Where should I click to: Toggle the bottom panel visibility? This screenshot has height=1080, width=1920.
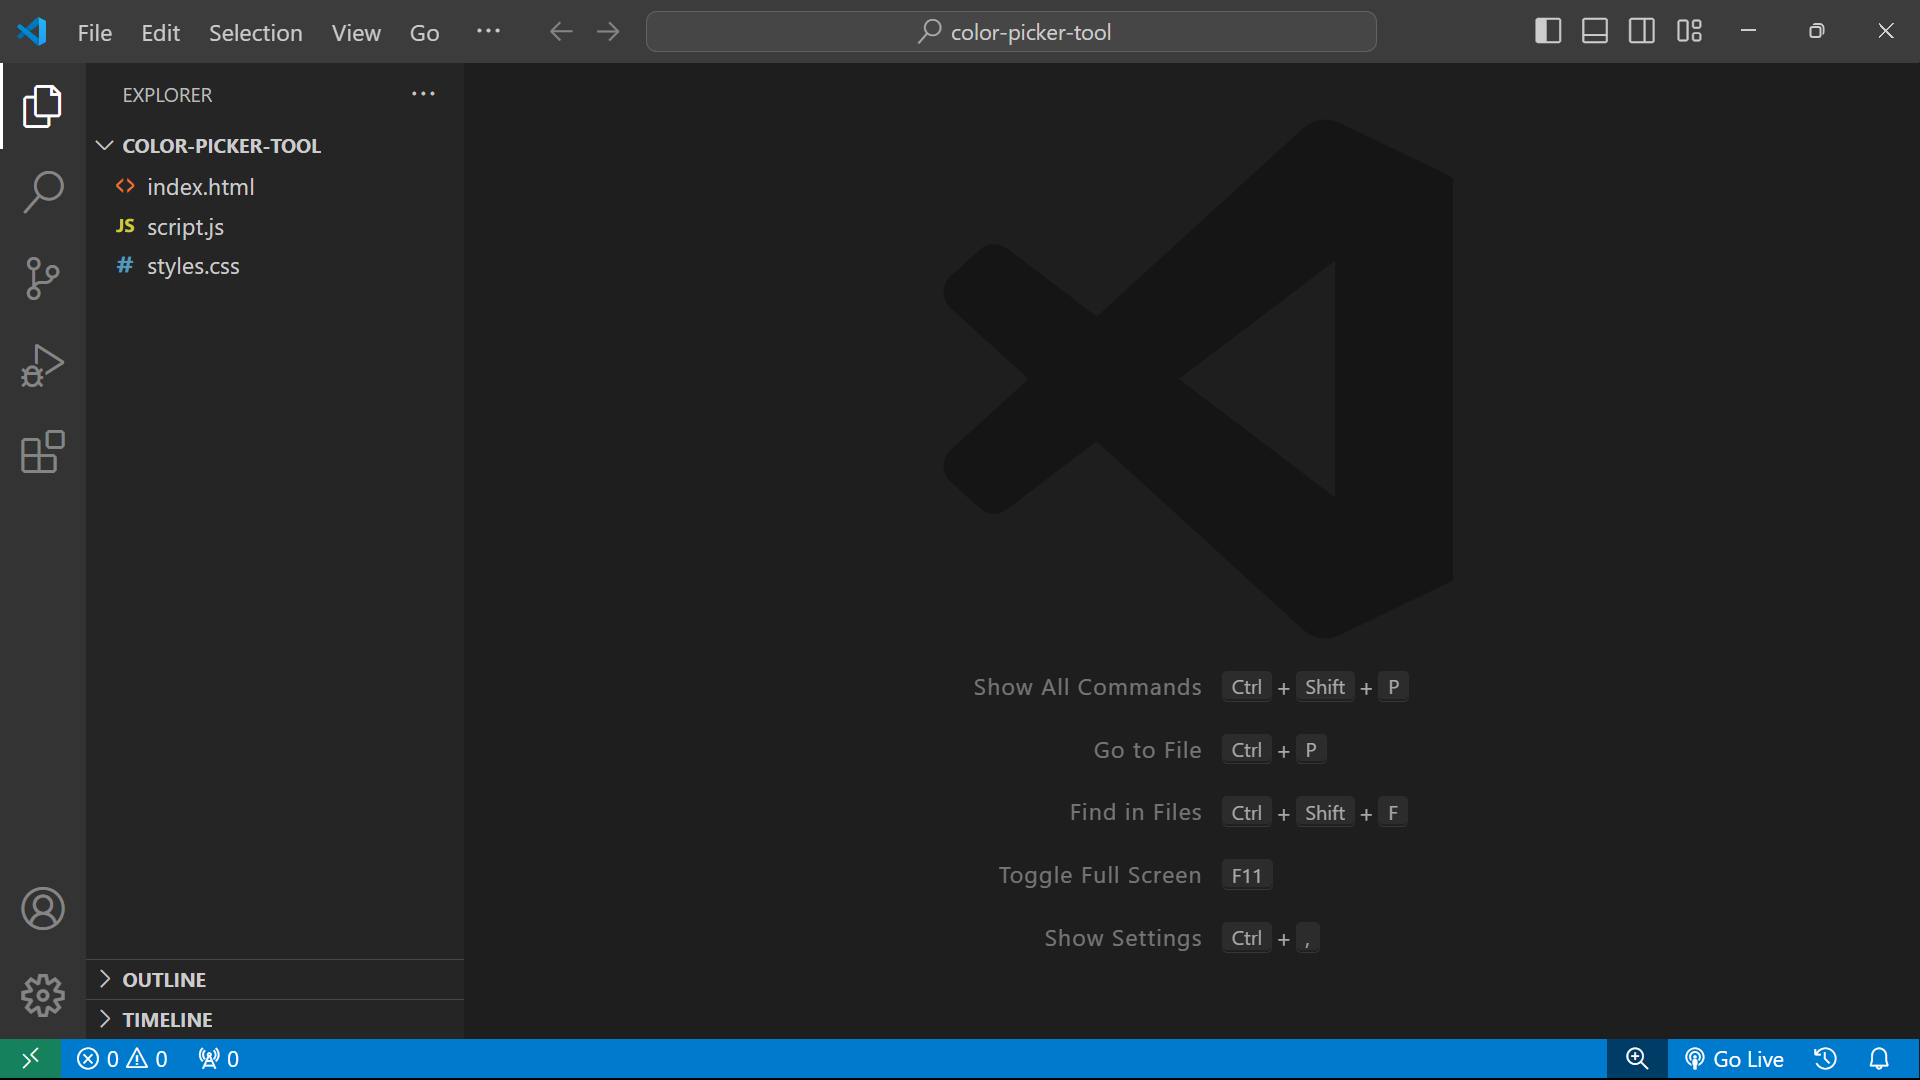coord(1594,31)
